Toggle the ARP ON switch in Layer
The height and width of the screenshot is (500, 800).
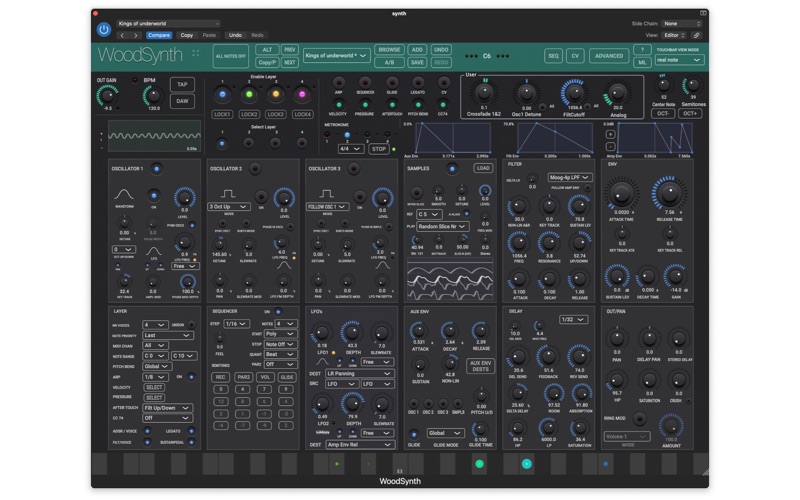[191, 377]
